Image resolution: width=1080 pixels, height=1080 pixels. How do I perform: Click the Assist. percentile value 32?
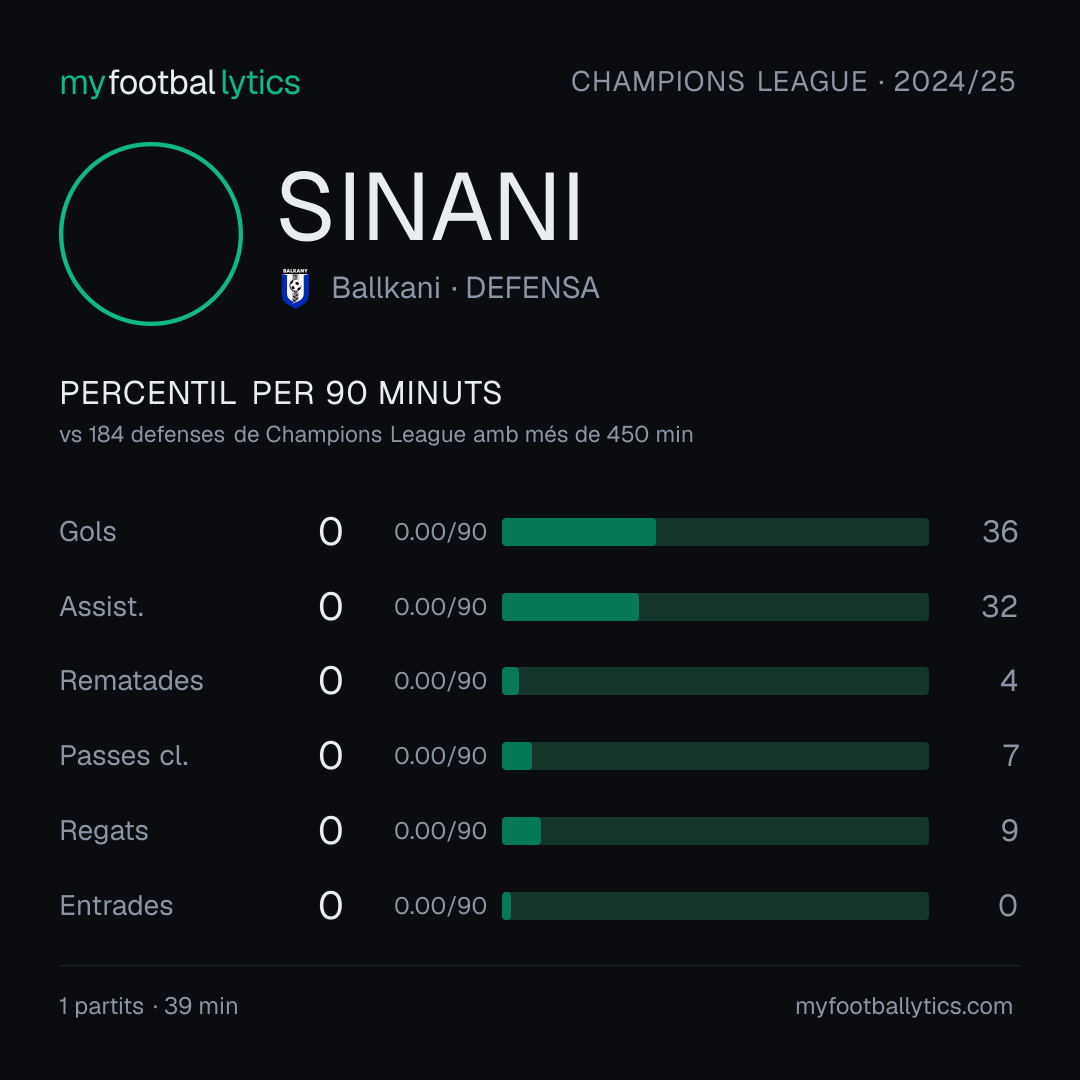click(999, 607)
